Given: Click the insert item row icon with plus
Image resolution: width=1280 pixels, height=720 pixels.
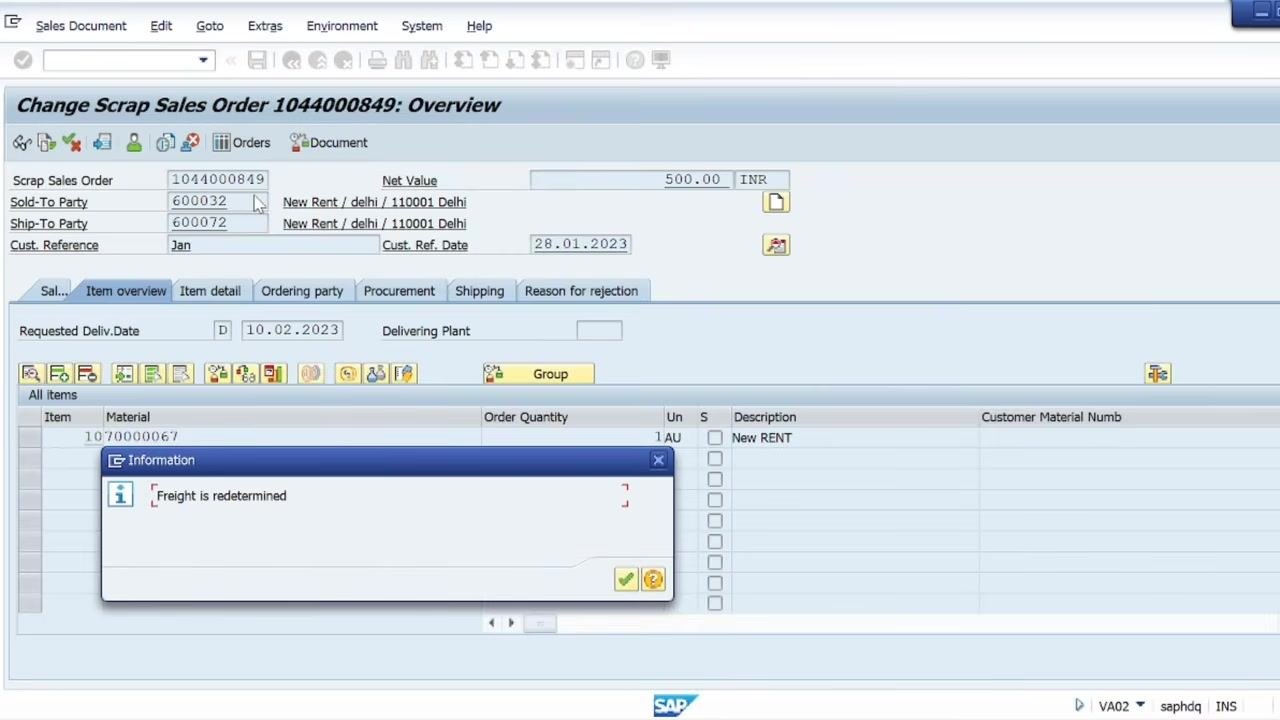Looking at the screenshot, I should tap(59, 374).
